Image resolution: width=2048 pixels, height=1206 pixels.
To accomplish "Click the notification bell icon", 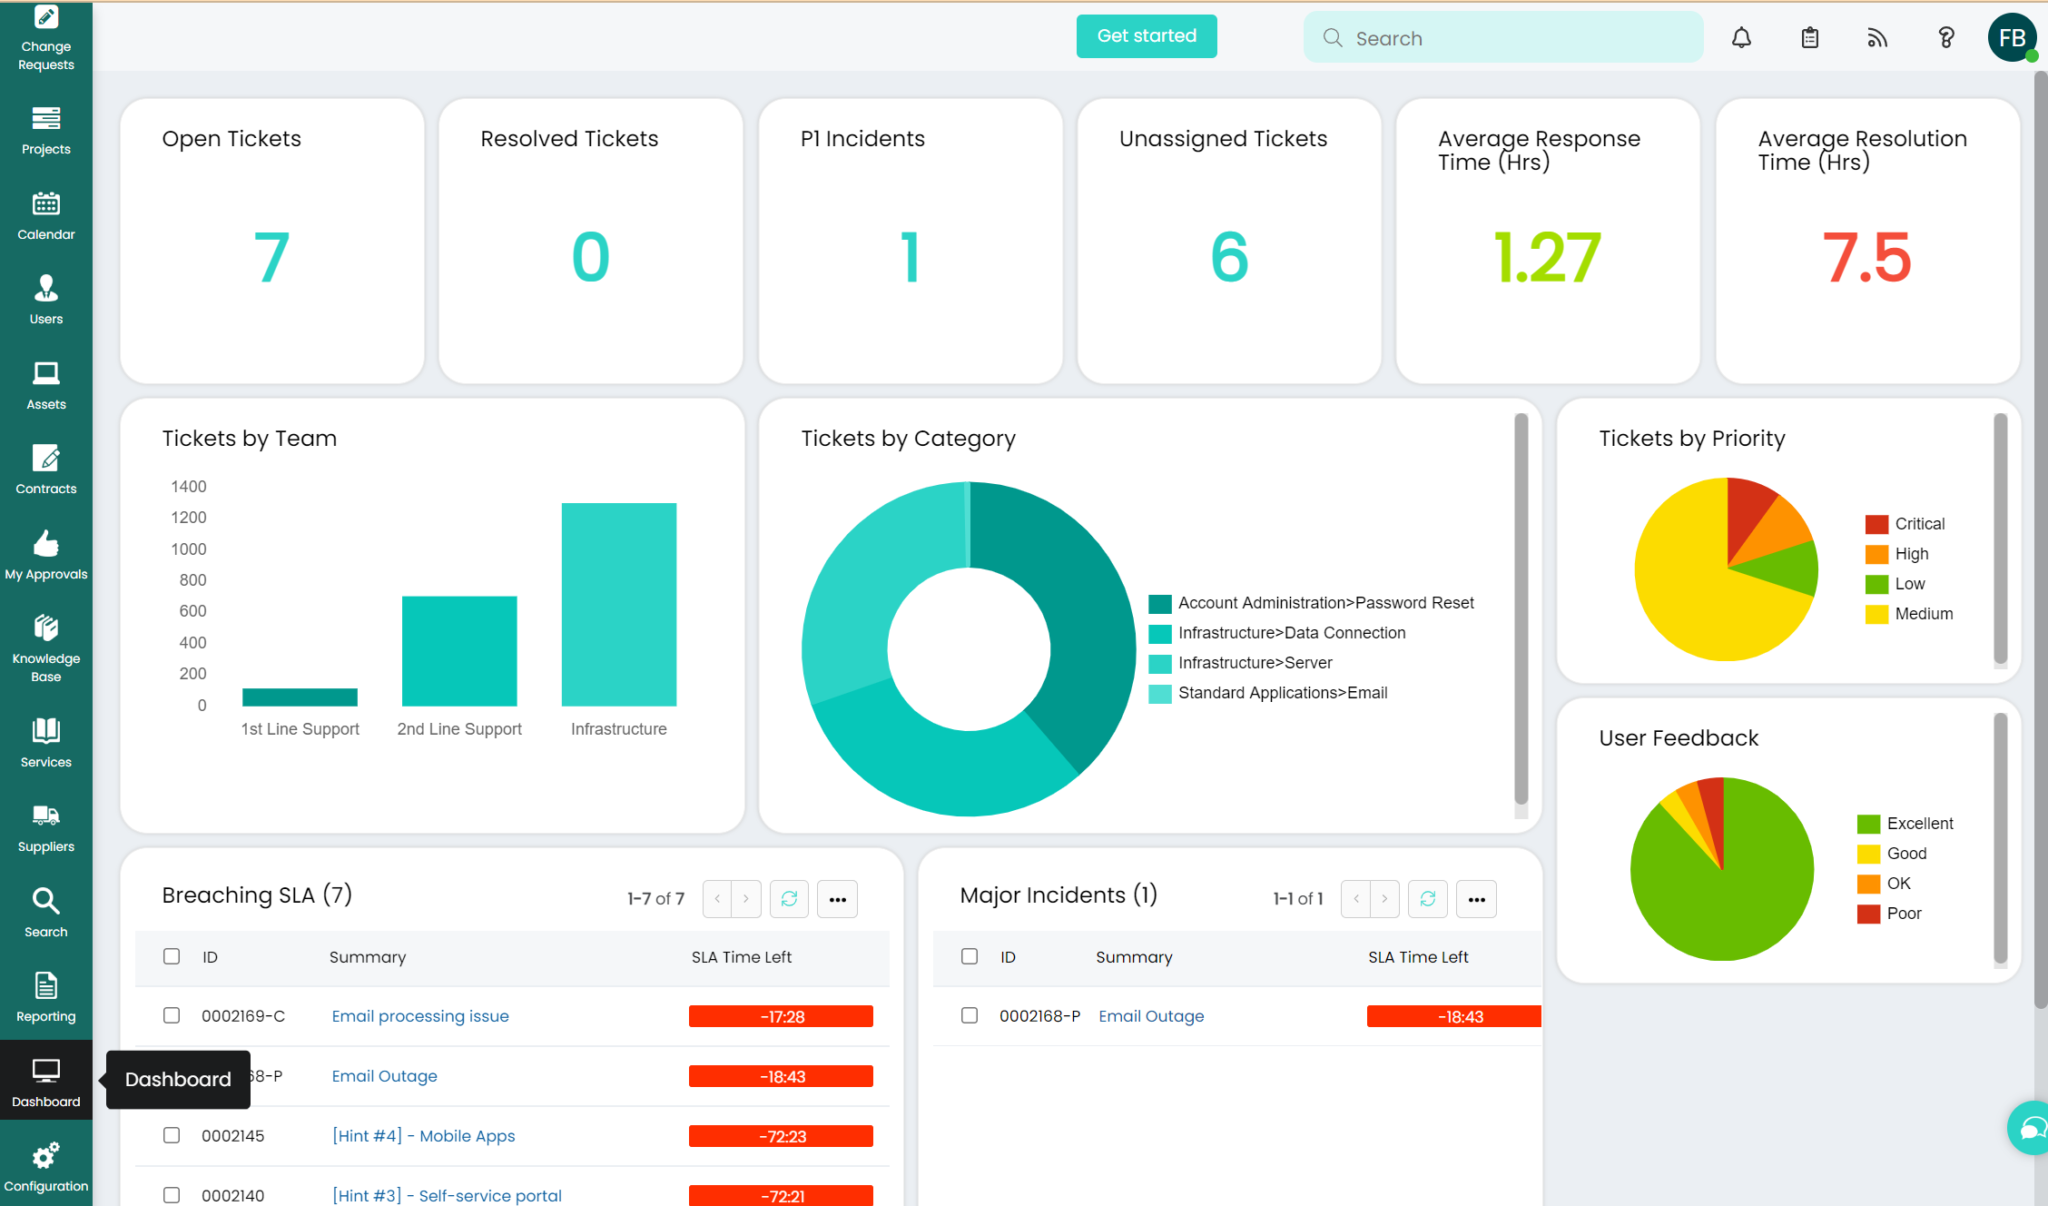I will (1742, 36).
